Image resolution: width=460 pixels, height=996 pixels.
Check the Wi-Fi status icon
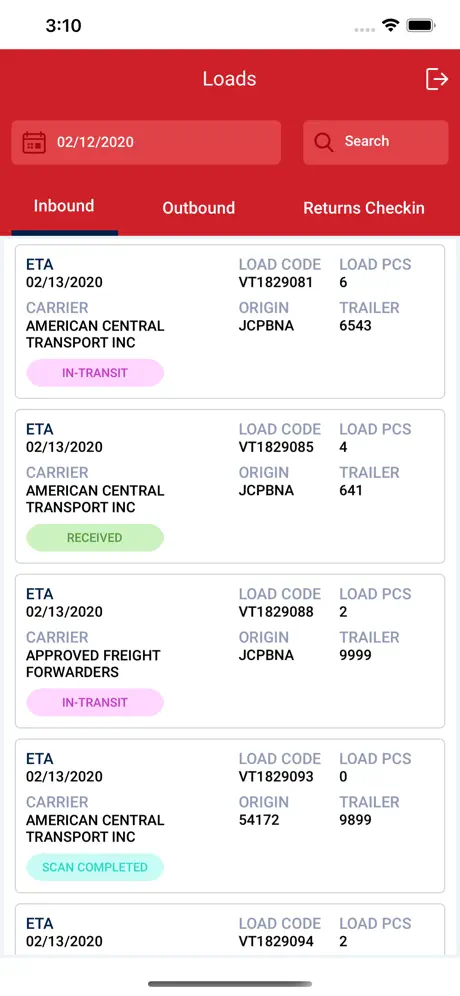tap(390, 25)
